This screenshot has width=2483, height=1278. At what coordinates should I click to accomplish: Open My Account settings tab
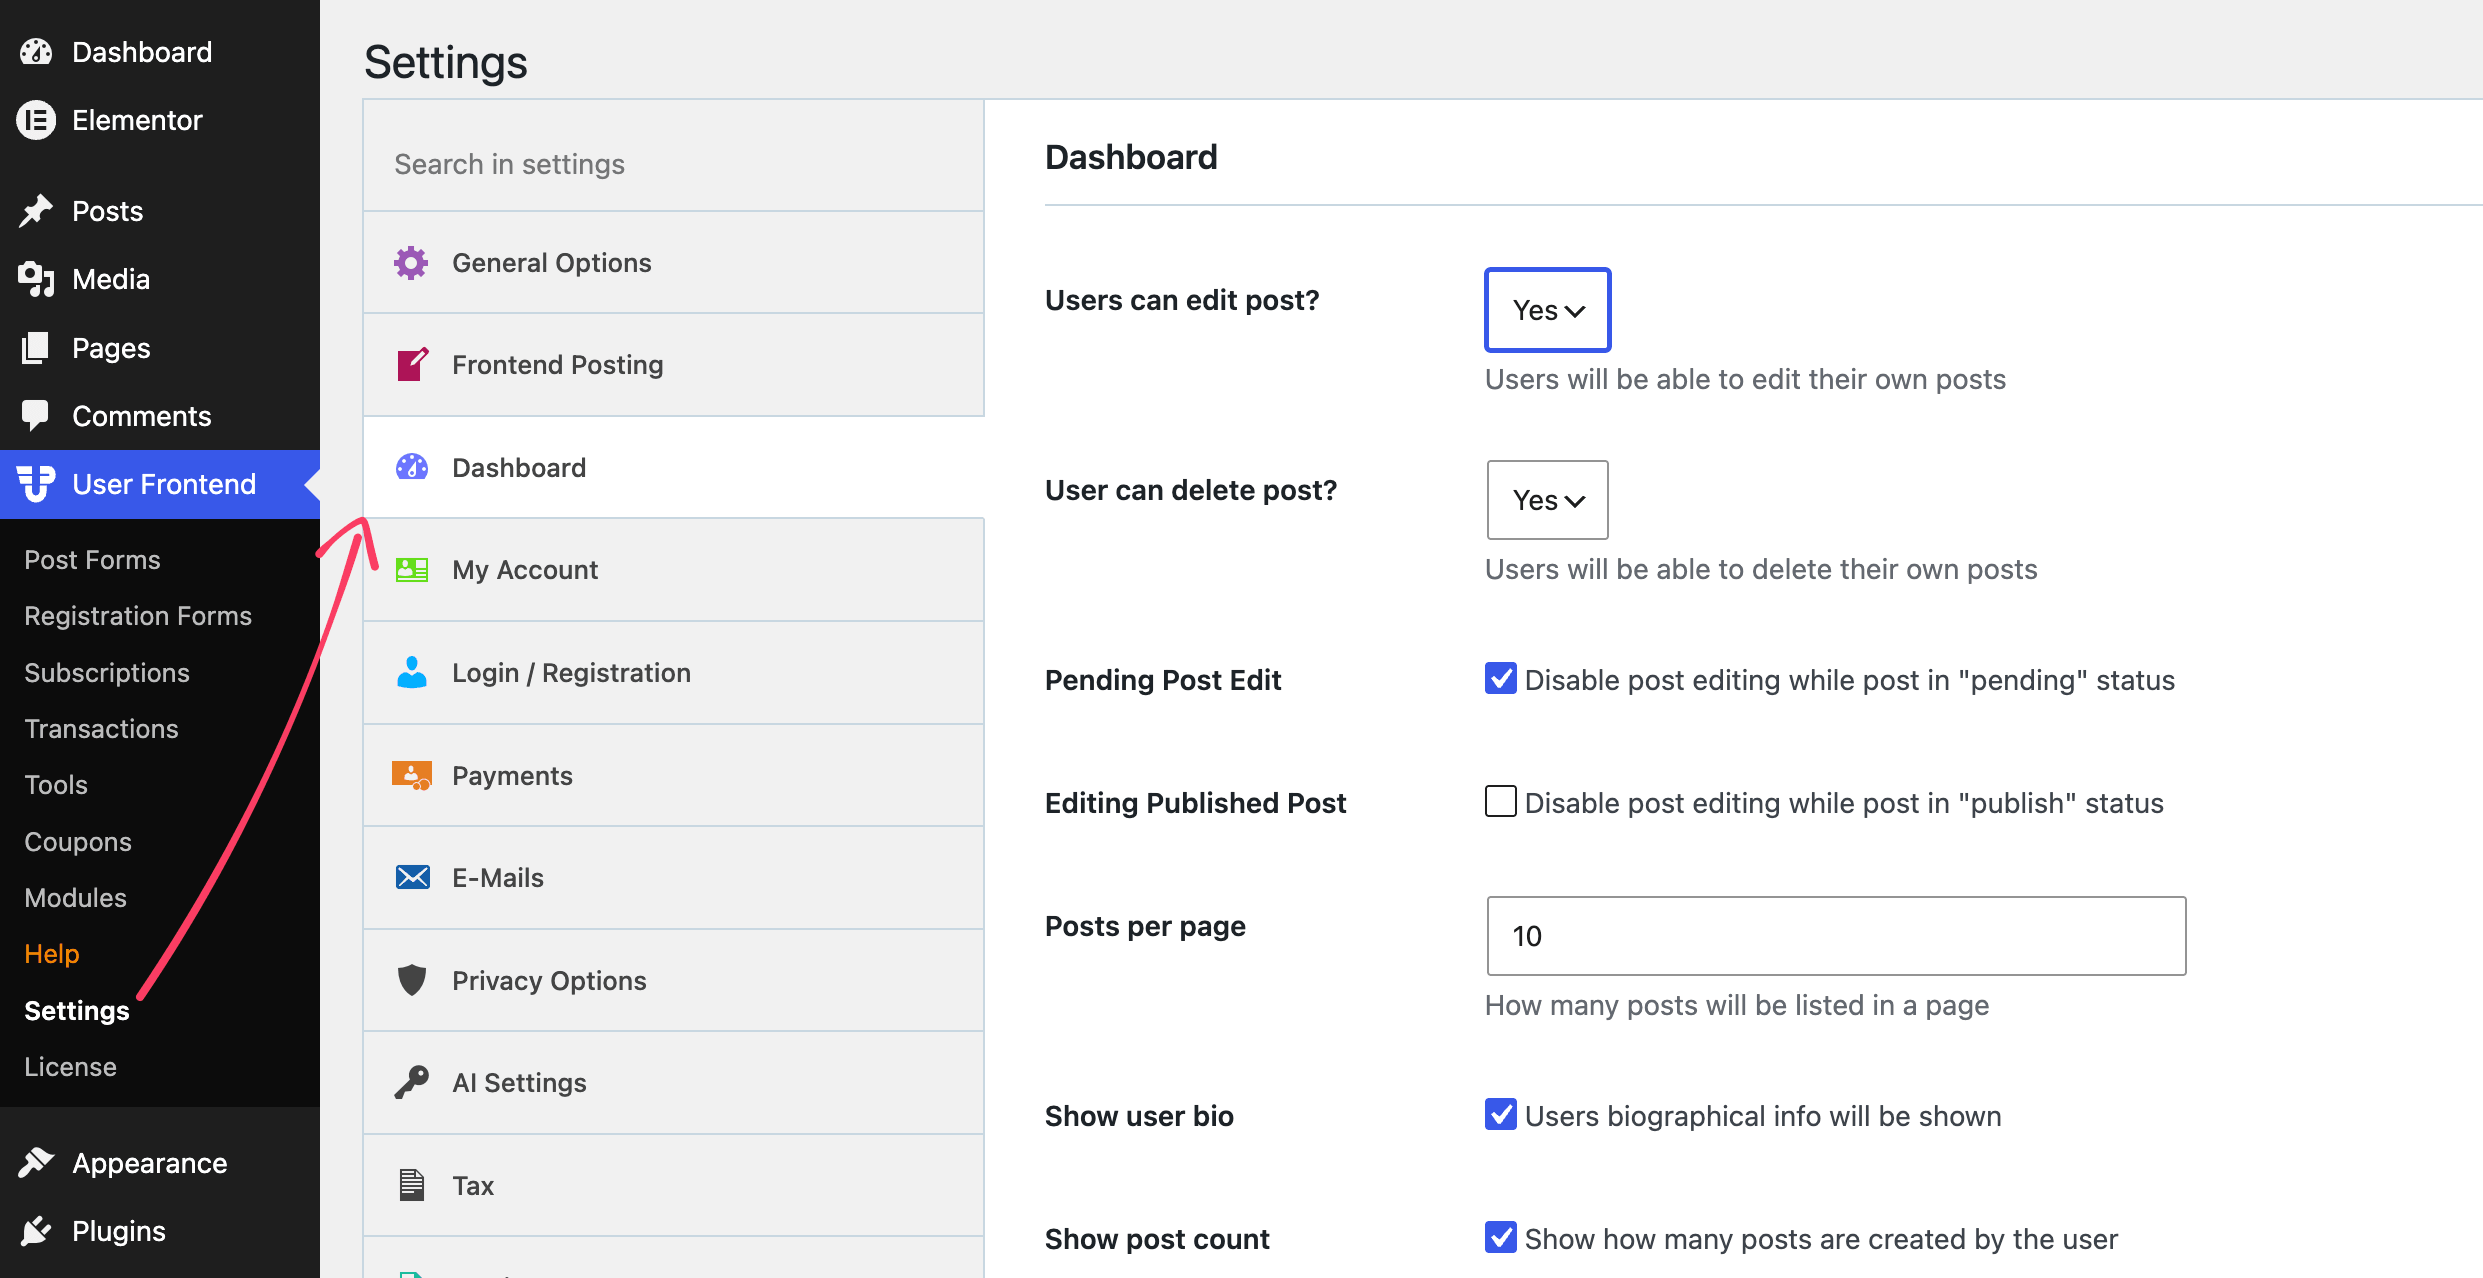click(674, 570)
